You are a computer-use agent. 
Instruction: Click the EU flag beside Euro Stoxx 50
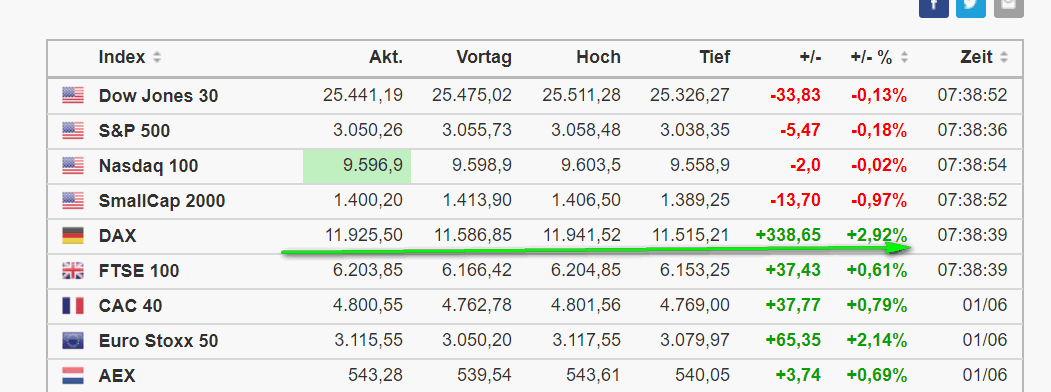73,341
